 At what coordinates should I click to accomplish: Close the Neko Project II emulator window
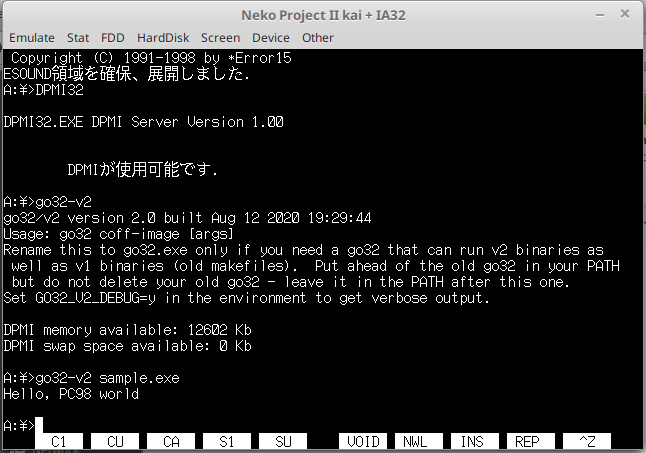pos(624,14)
